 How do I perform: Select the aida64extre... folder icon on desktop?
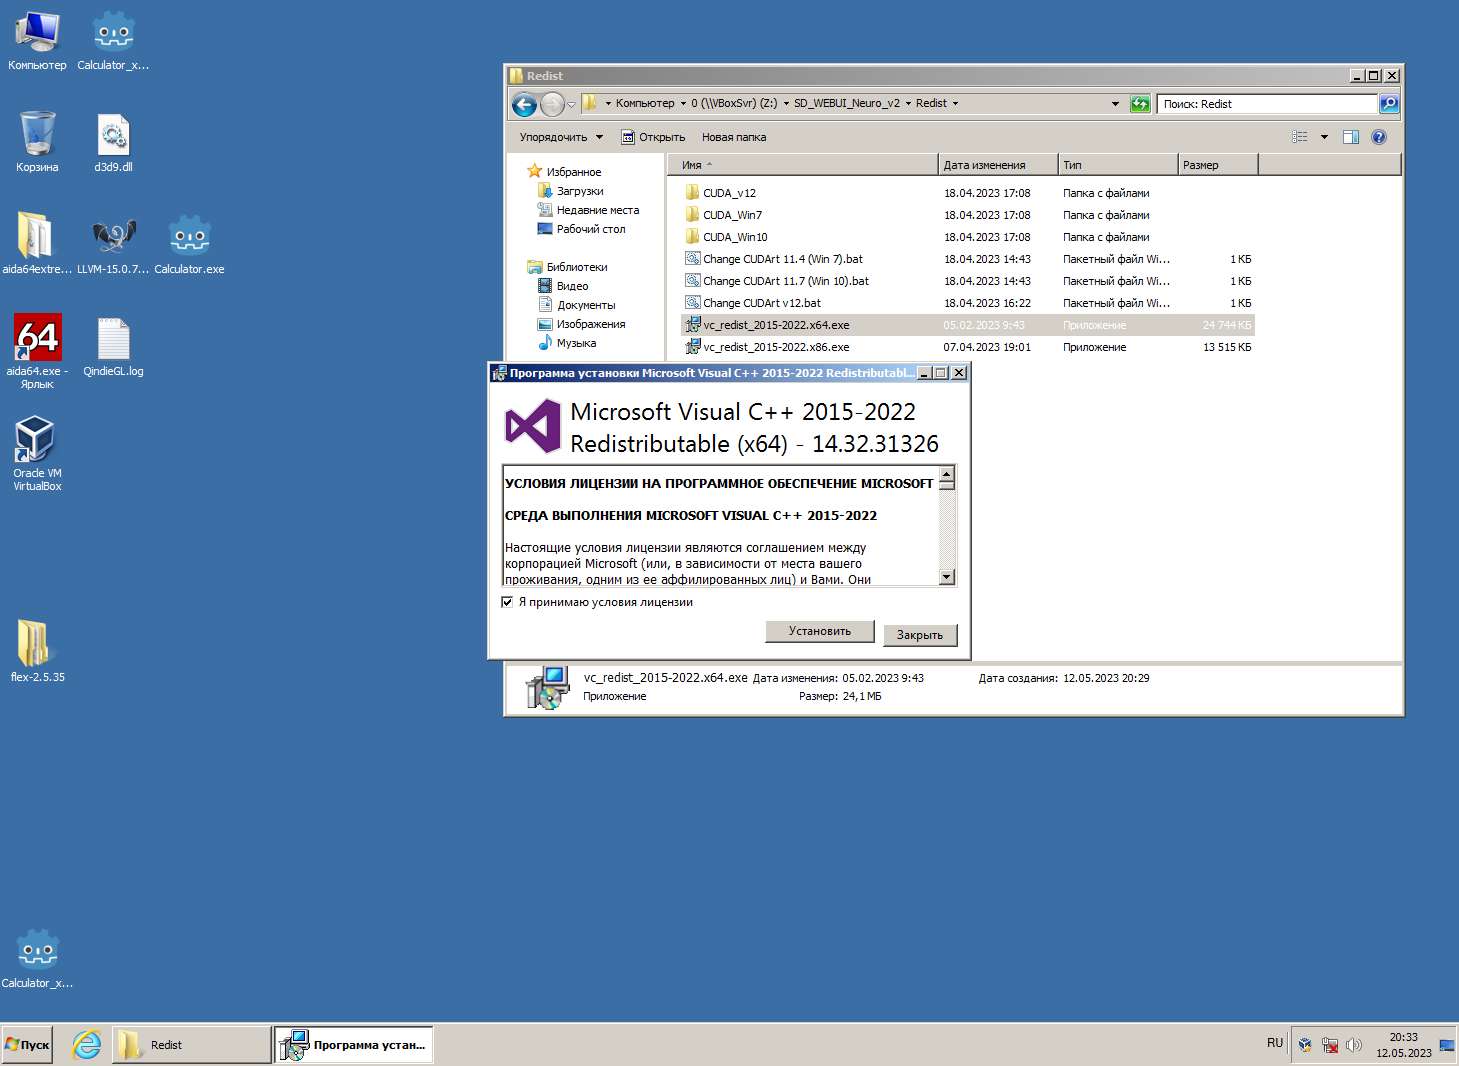tap(37, 243)
